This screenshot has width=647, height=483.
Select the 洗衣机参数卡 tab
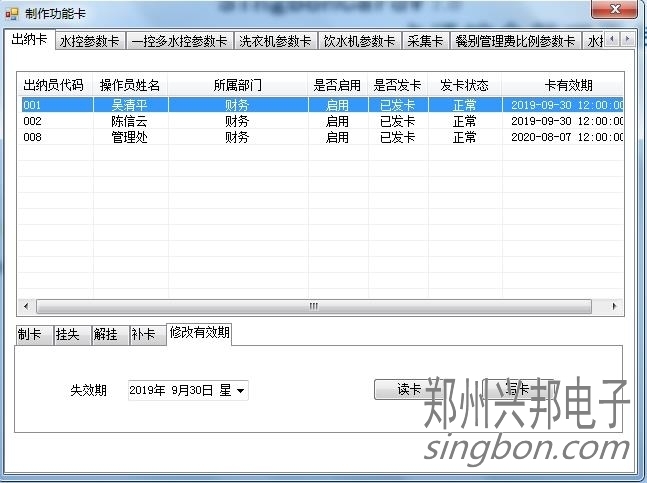275,42
